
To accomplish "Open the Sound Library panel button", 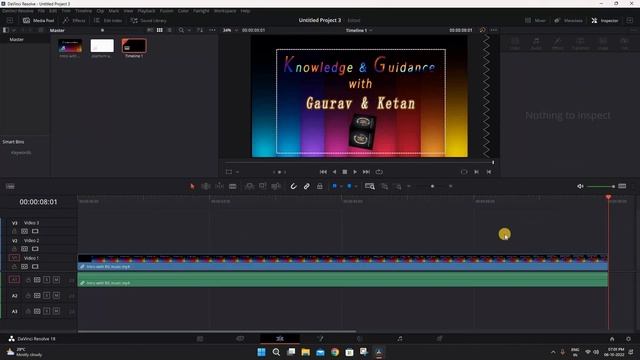I will (148, 20).
